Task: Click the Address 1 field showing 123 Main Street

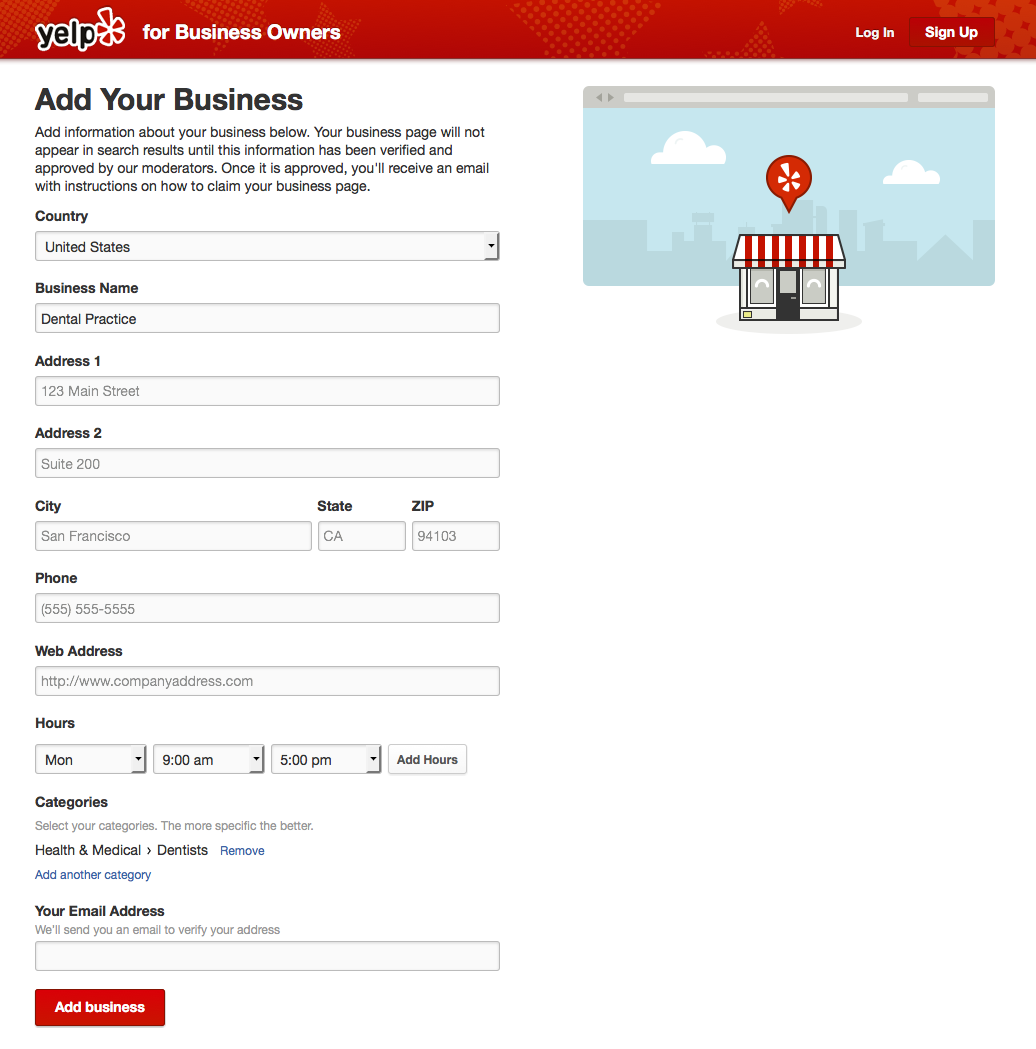Action: click(x=267, y=390)
